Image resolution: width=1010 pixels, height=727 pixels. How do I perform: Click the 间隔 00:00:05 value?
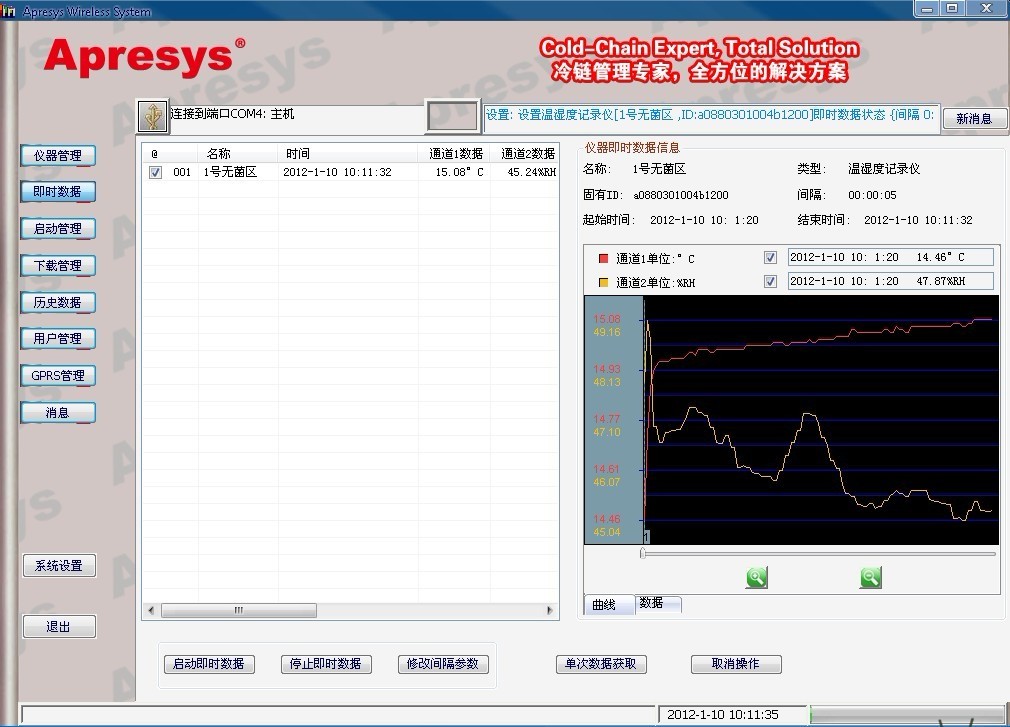click(x=872, y=195)
